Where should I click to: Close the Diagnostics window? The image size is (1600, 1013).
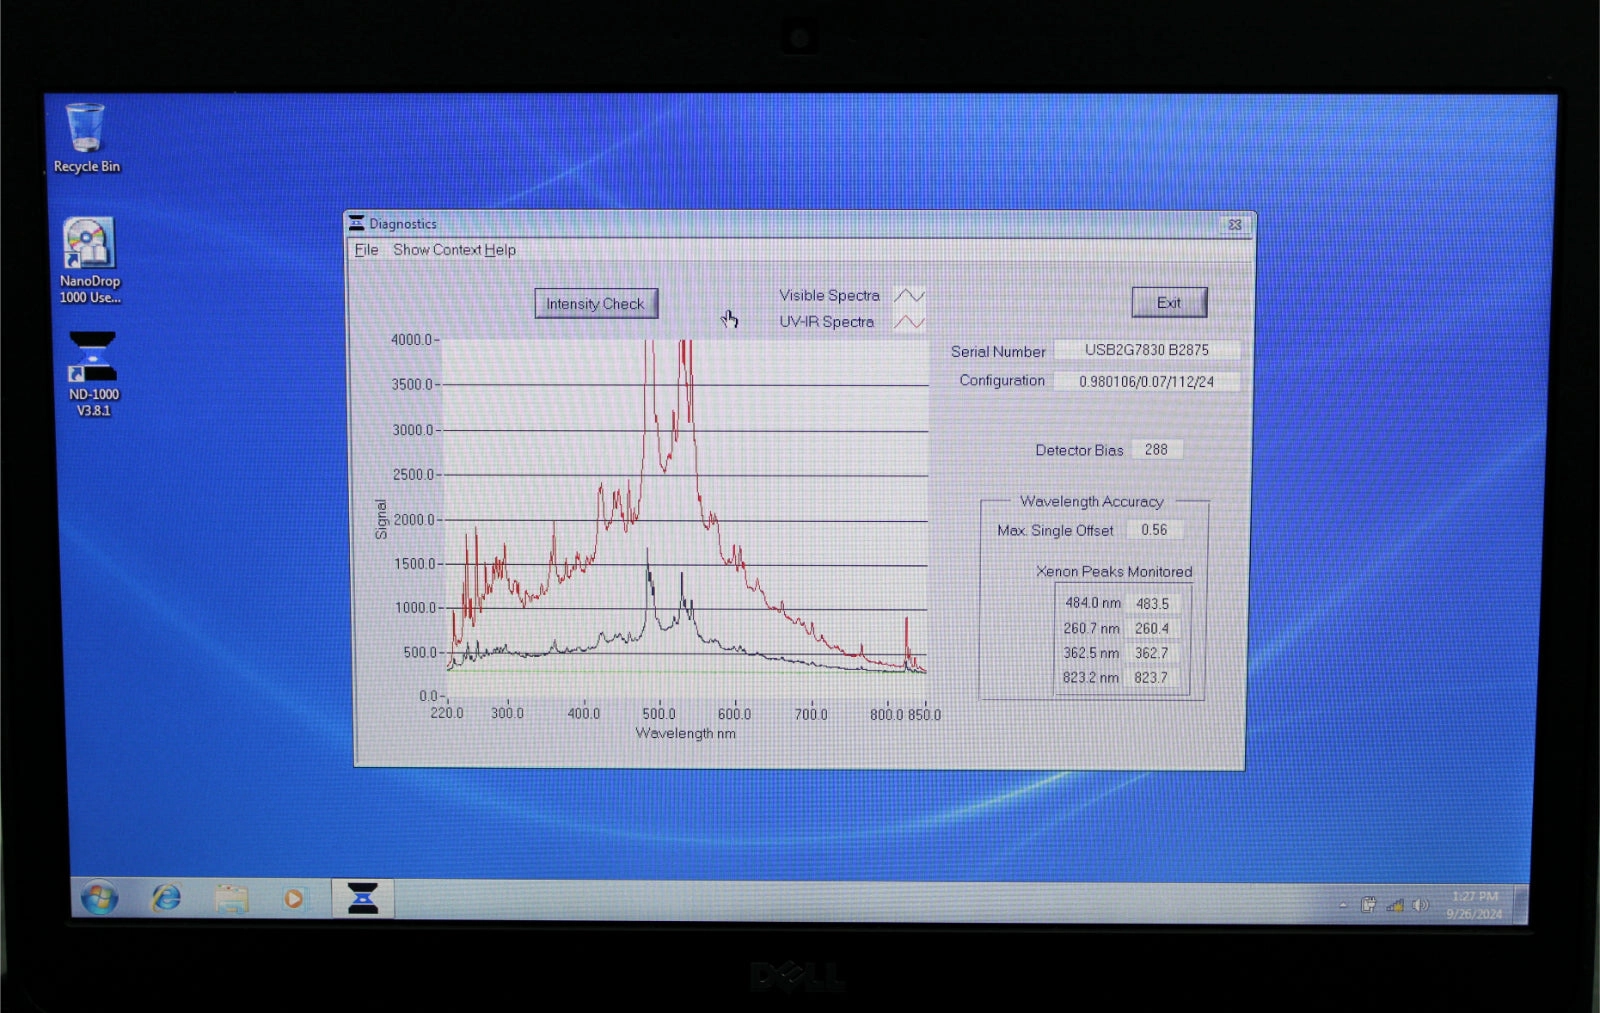click(1235, 225)
